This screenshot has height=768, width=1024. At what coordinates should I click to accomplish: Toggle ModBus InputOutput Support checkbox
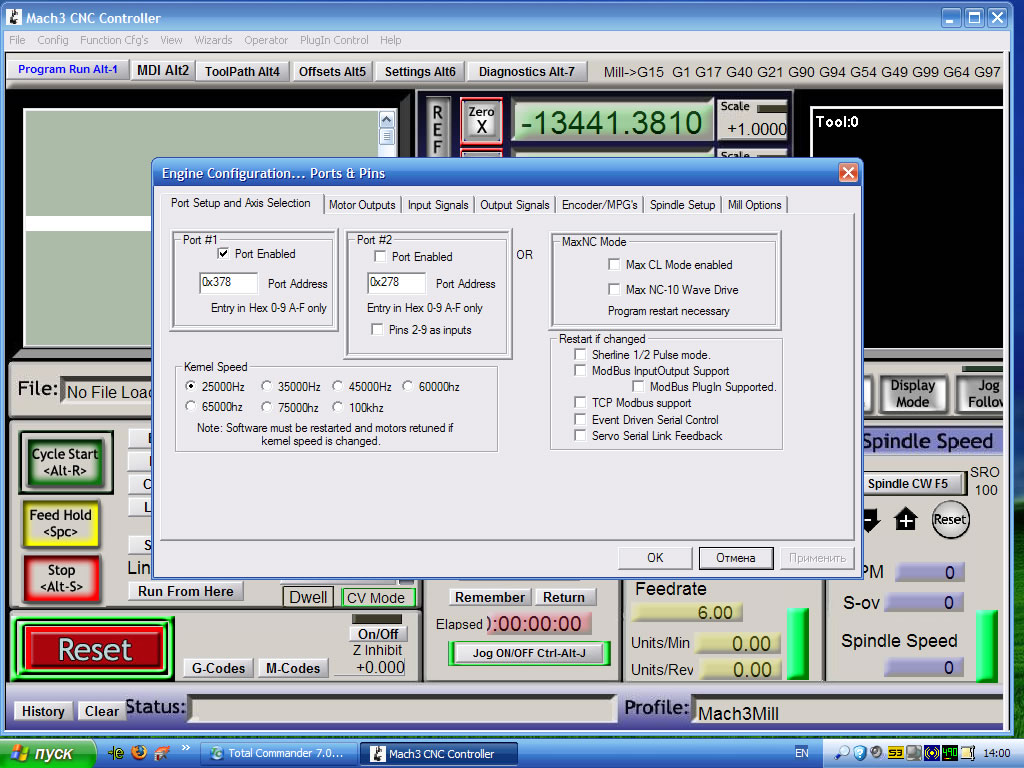pos(580,370)
